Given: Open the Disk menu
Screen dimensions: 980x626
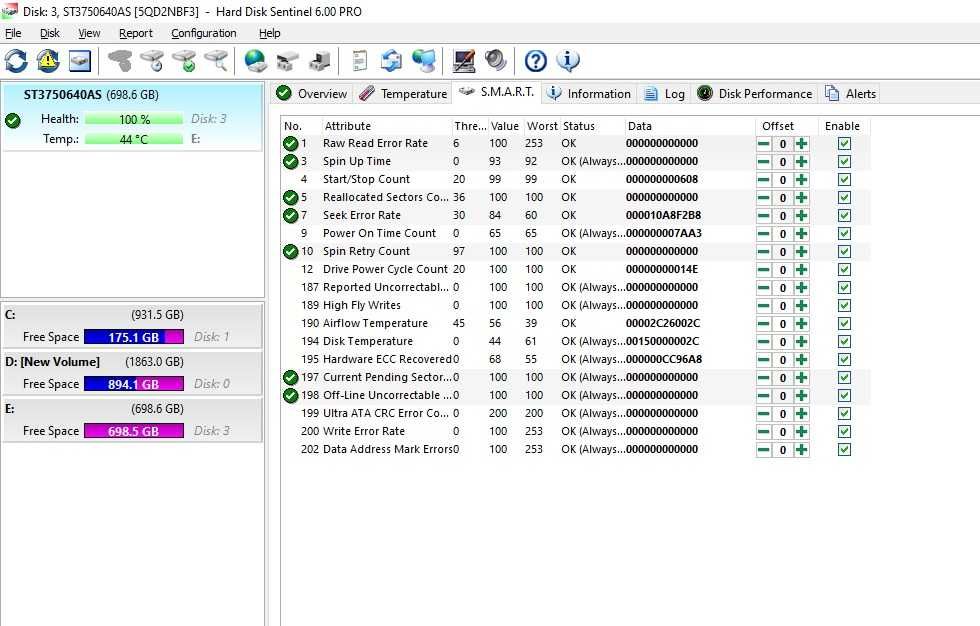Looking at the screenshot, I should pos(49,33).
